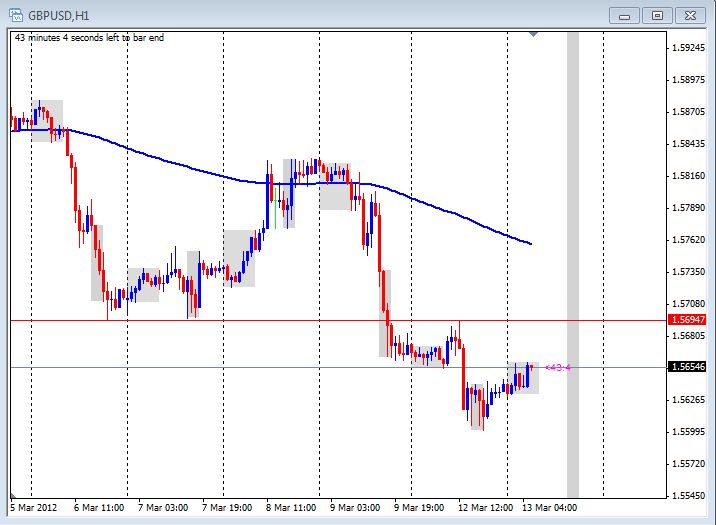Click the 1.57620 price scale value
This screenshot has height=525, width=716.
689,240
